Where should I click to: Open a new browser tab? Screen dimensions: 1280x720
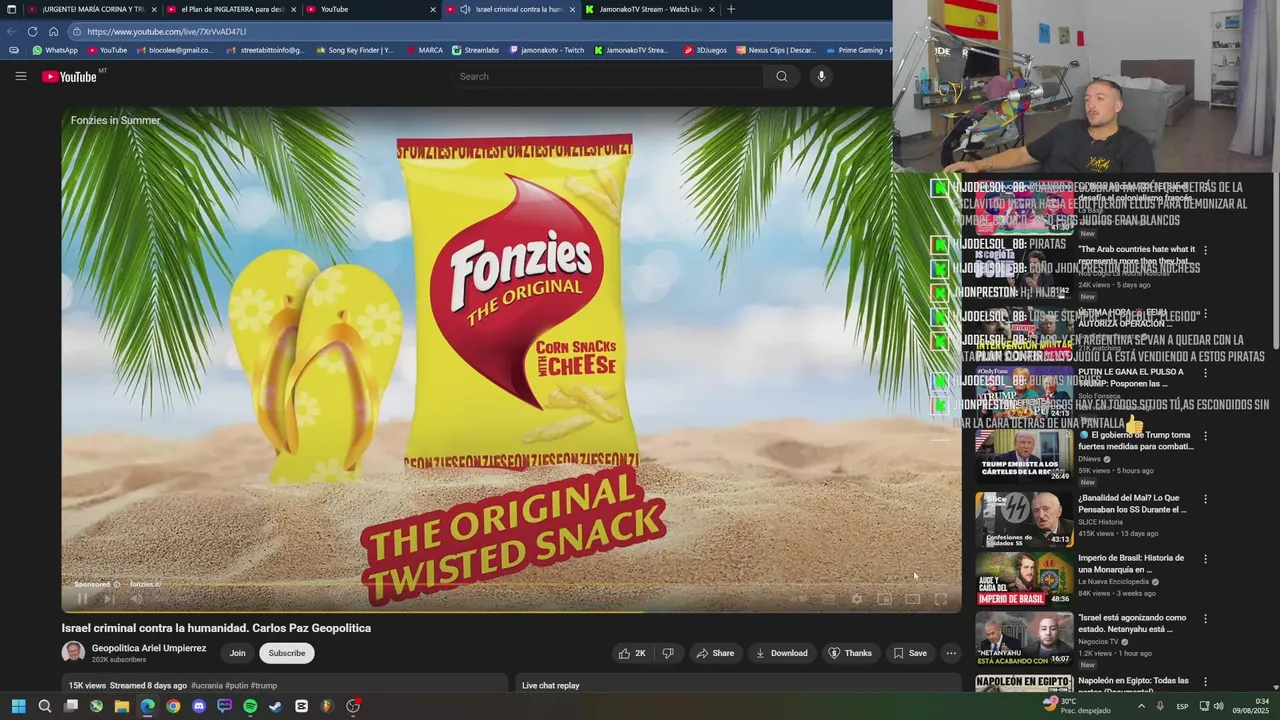pos(731,9)
